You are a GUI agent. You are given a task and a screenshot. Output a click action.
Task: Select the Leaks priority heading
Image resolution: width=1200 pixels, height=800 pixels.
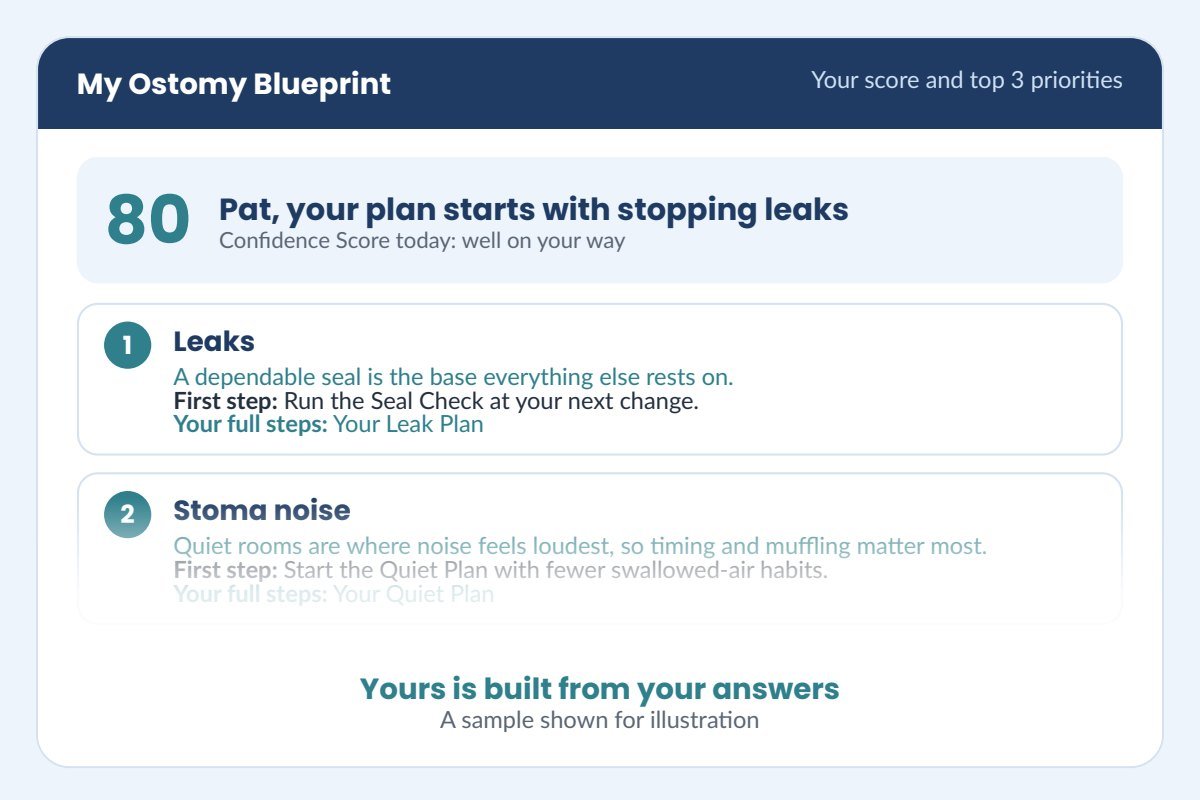point(214,341)
